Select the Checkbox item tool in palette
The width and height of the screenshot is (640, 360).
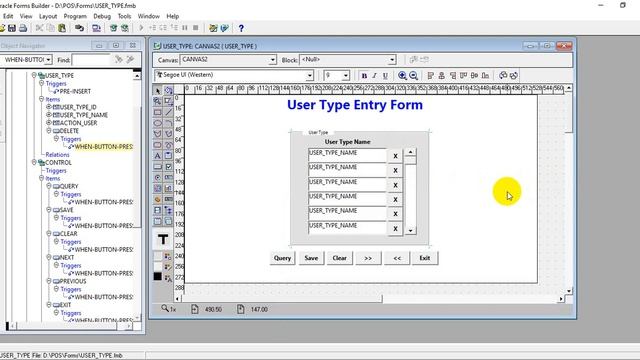pos(168,167)
